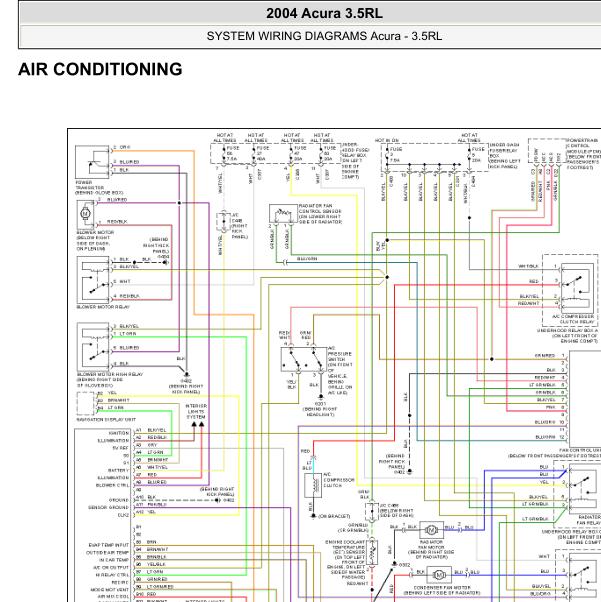Click the 'ORG' wire label at power transistor
Viewport: 601px width, 602px height.
(125, 147)
